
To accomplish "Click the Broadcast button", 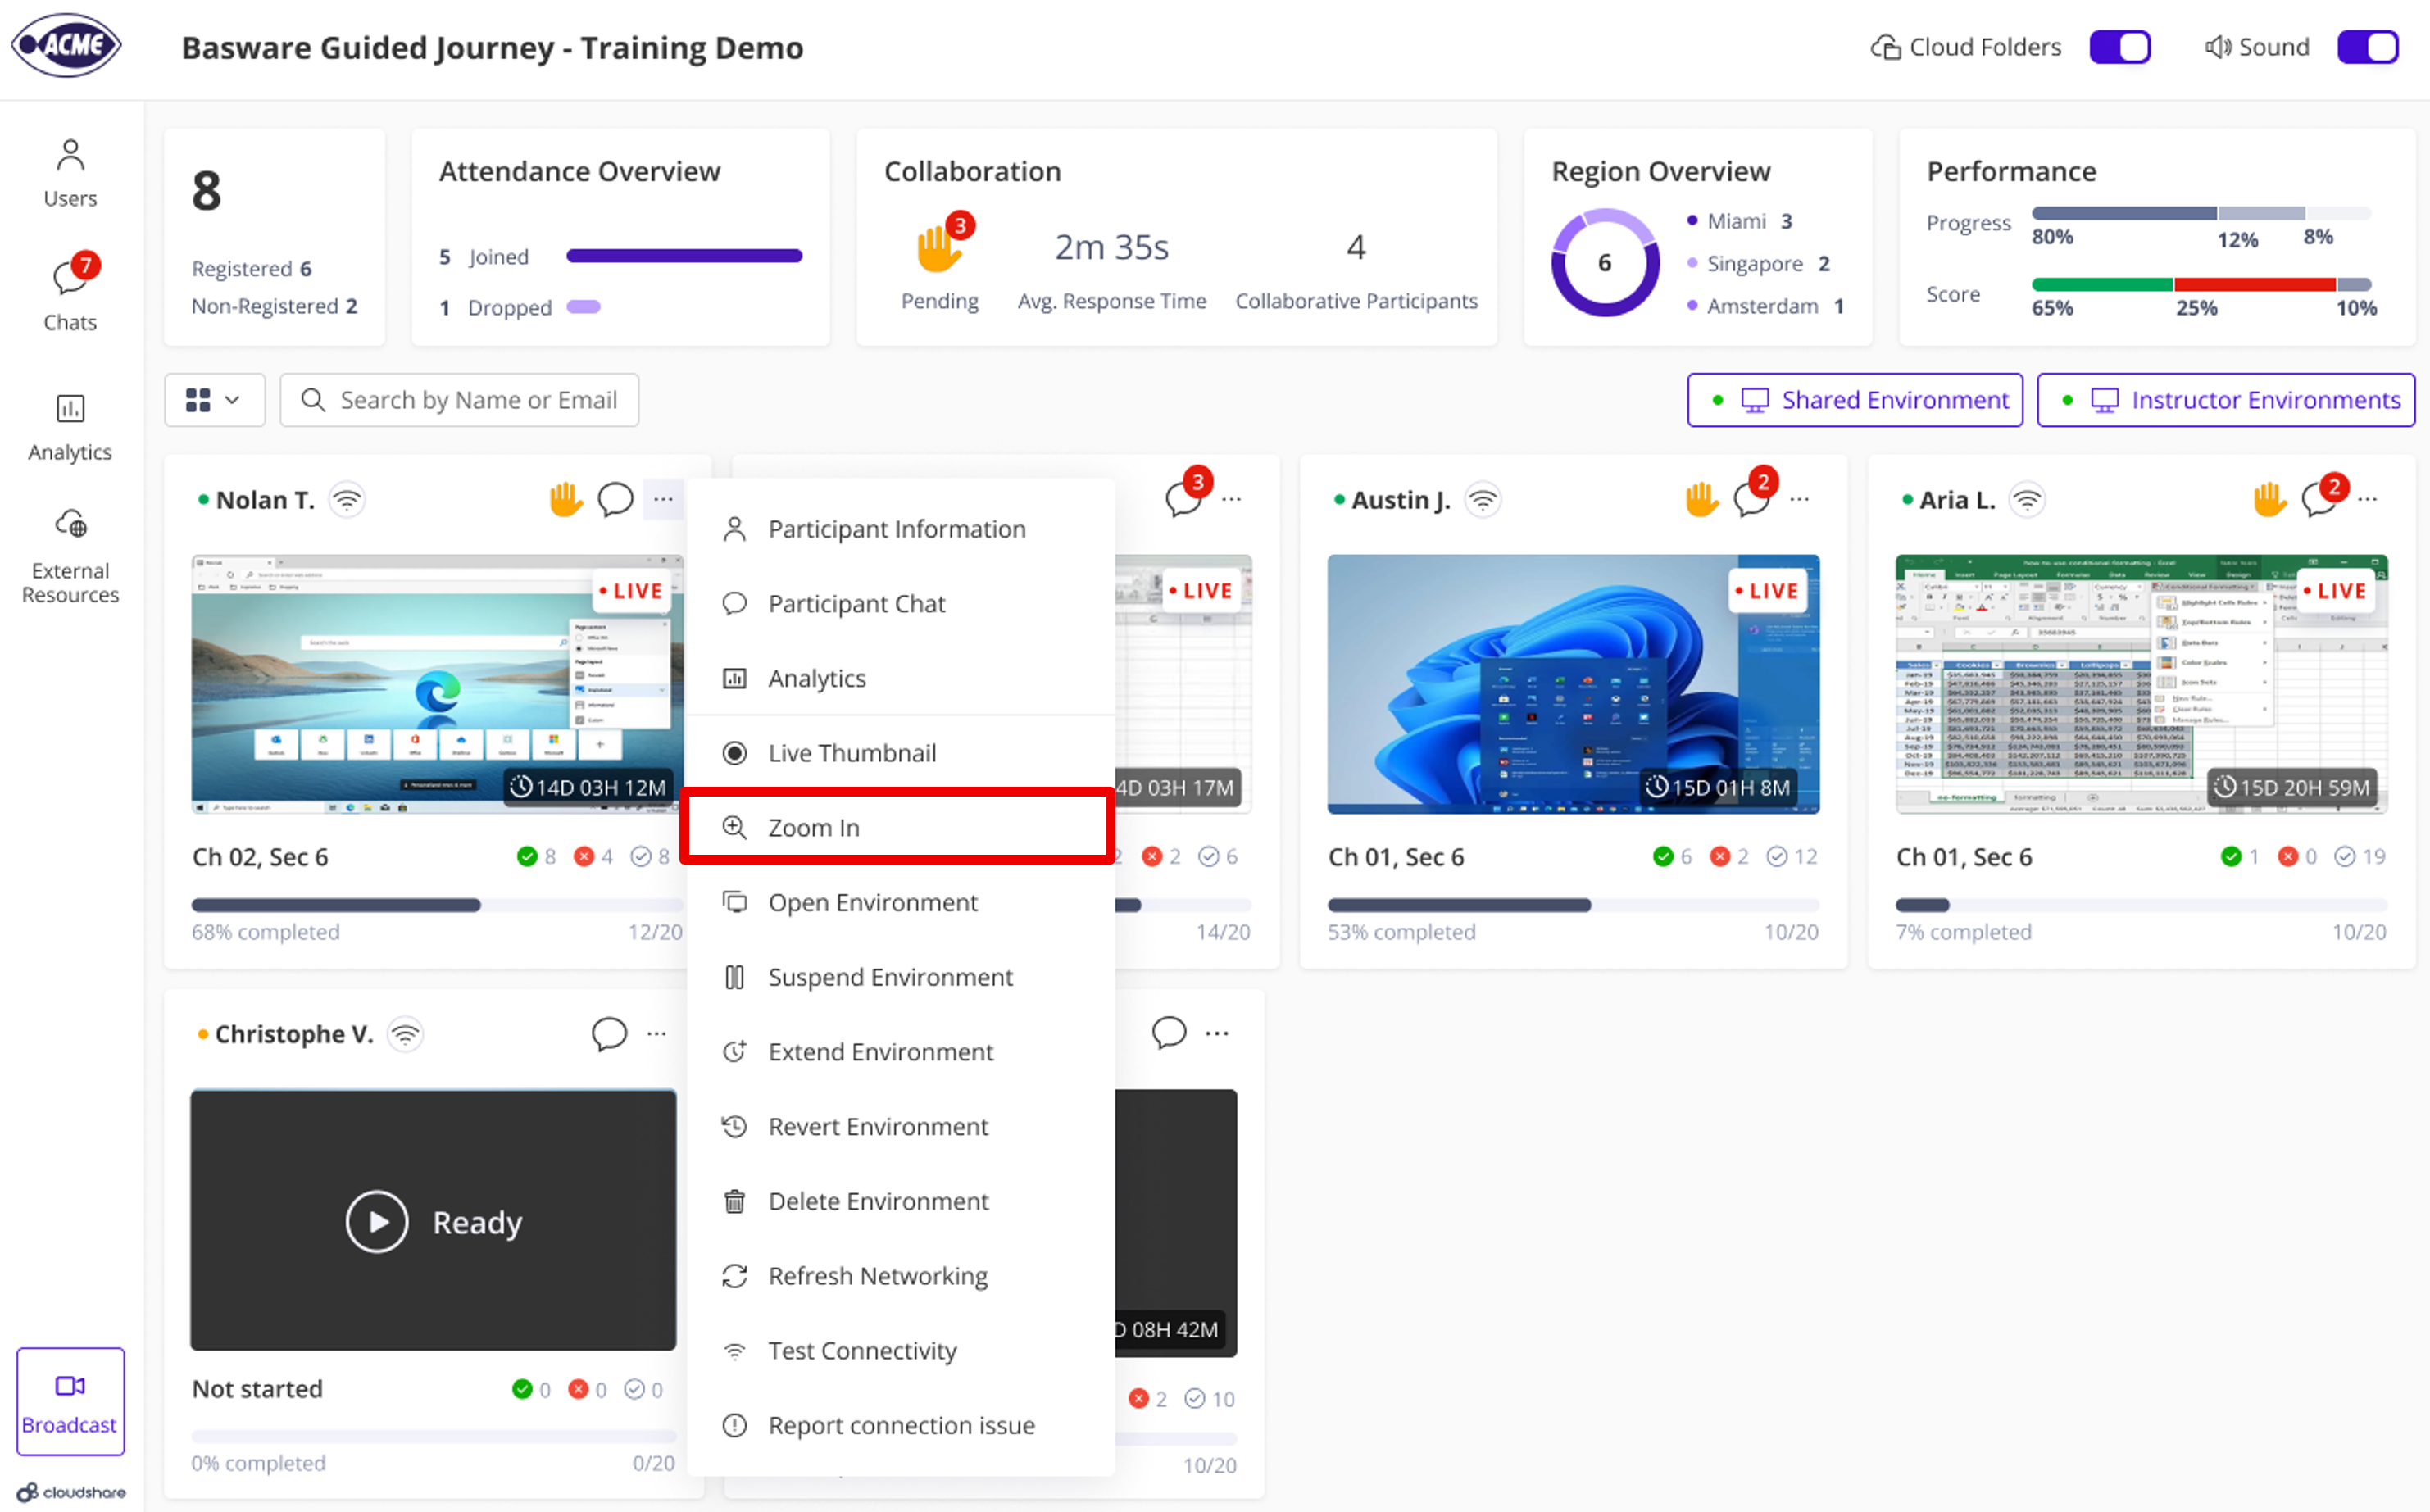I will coord(69,1402).
